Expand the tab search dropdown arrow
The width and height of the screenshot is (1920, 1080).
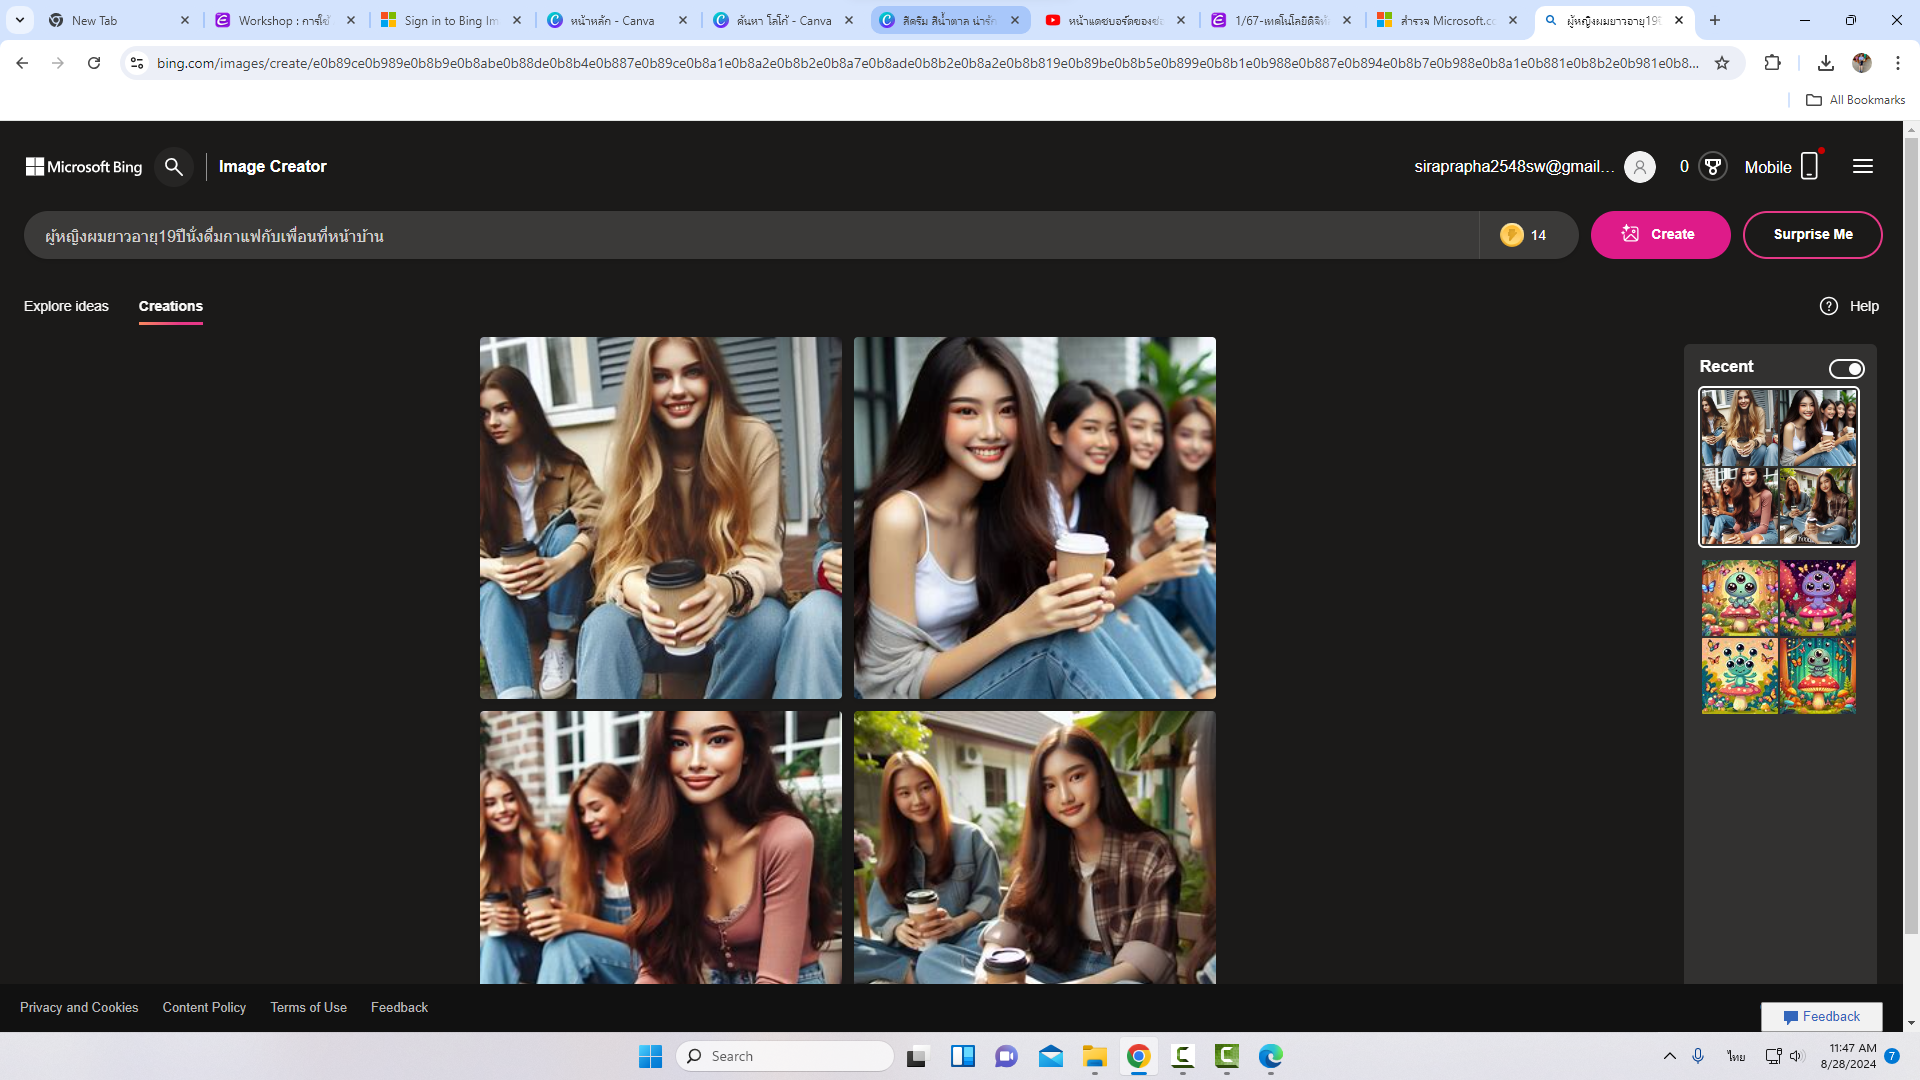click(20, 20)
